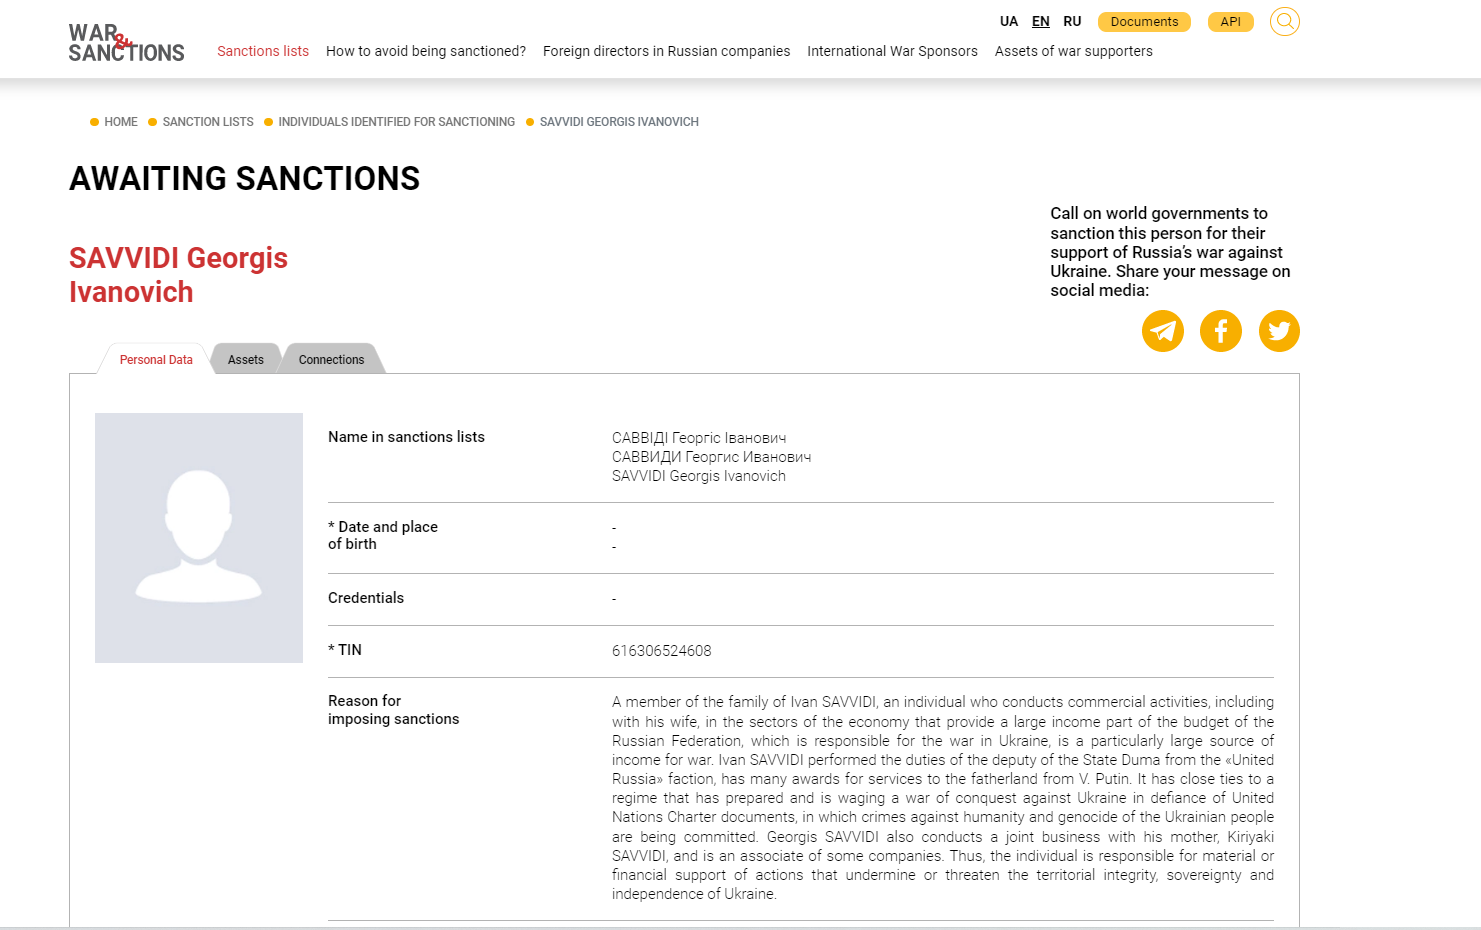The width and height of the screenshot is (1481, 930).
Task: Share via the Twitter icon
Action: (1279, 331)
